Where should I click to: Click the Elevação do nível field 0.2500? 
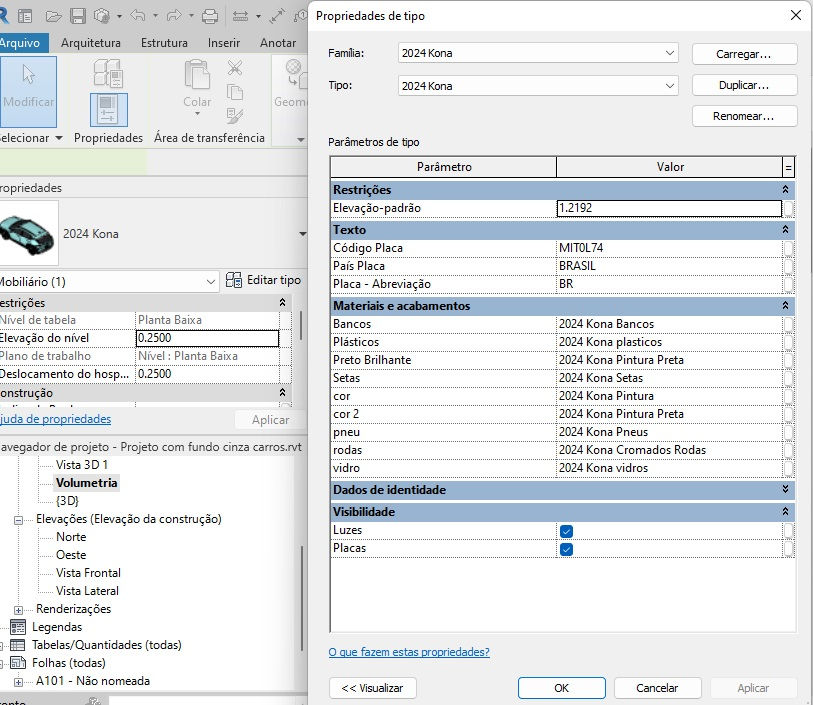click(x=207, y=339)
